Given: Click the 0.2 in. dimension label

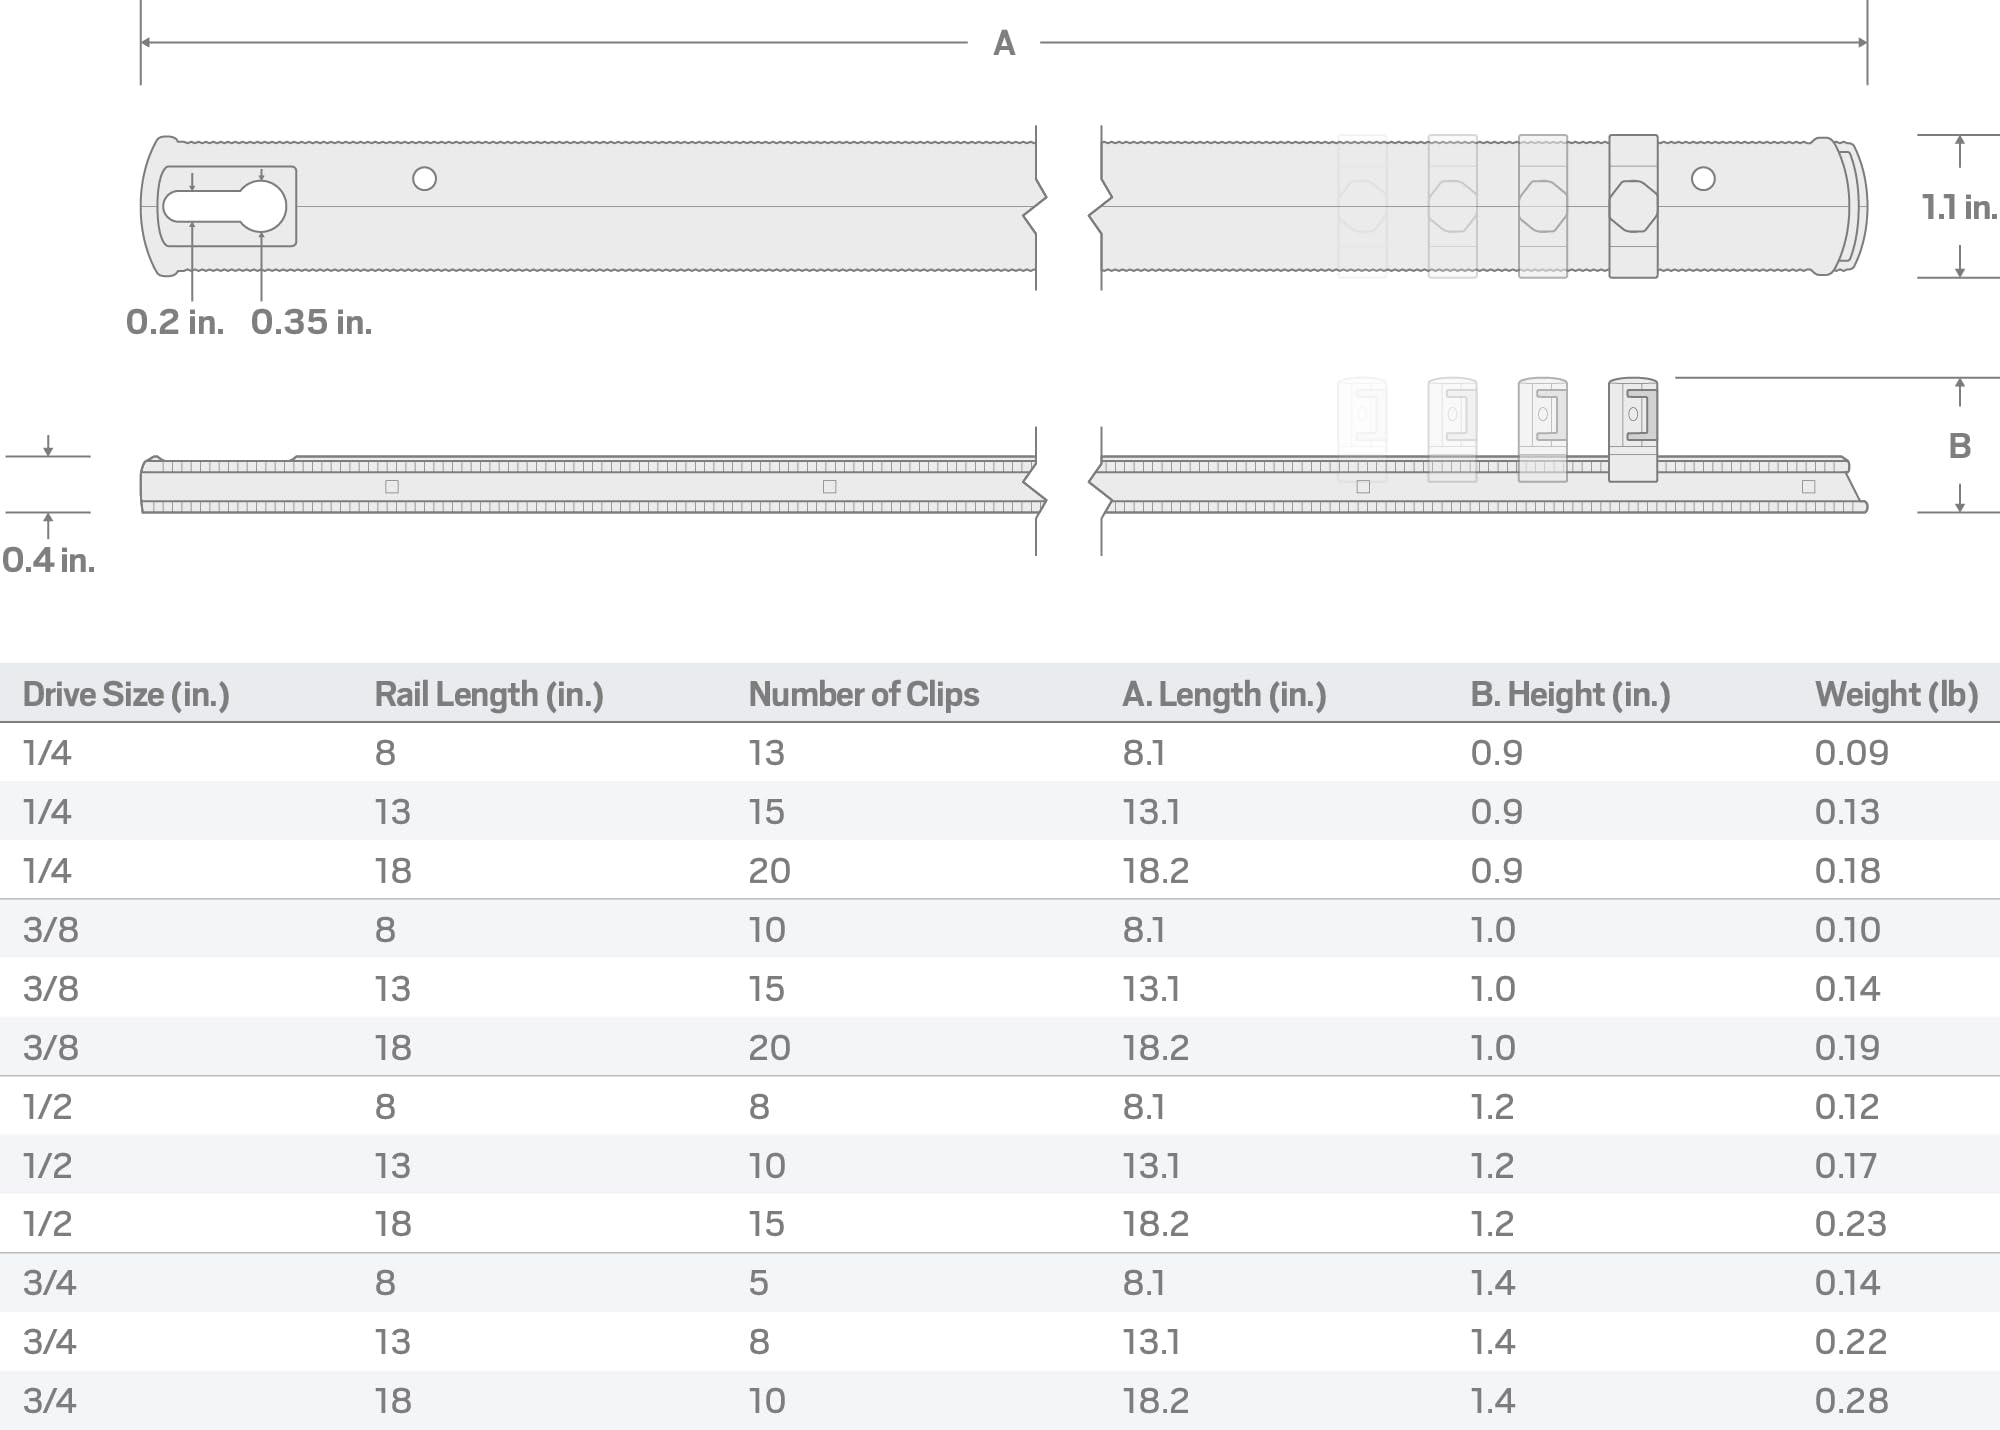Looking at the screenshot, I should point(175,322).
